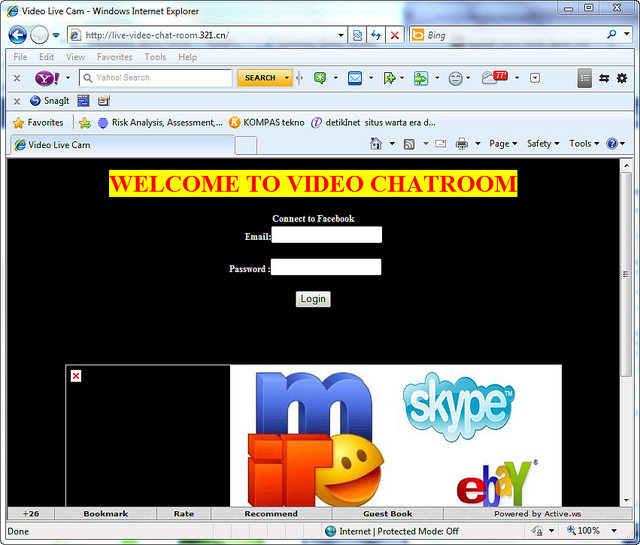The image size is (640, 545).
Task: Select the Video Live Cam tab
Action: click(122, 145)
